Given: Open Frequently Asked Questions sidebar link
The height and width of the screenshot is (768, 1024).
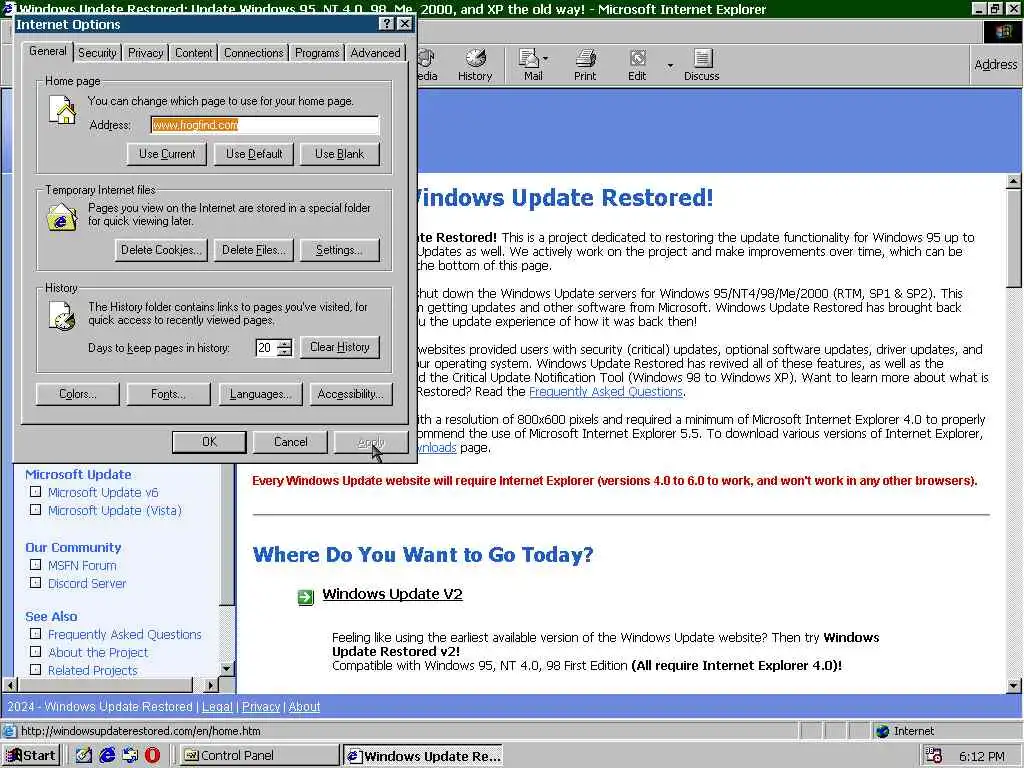Looking at the screenshot, I should tap(125, 635).
